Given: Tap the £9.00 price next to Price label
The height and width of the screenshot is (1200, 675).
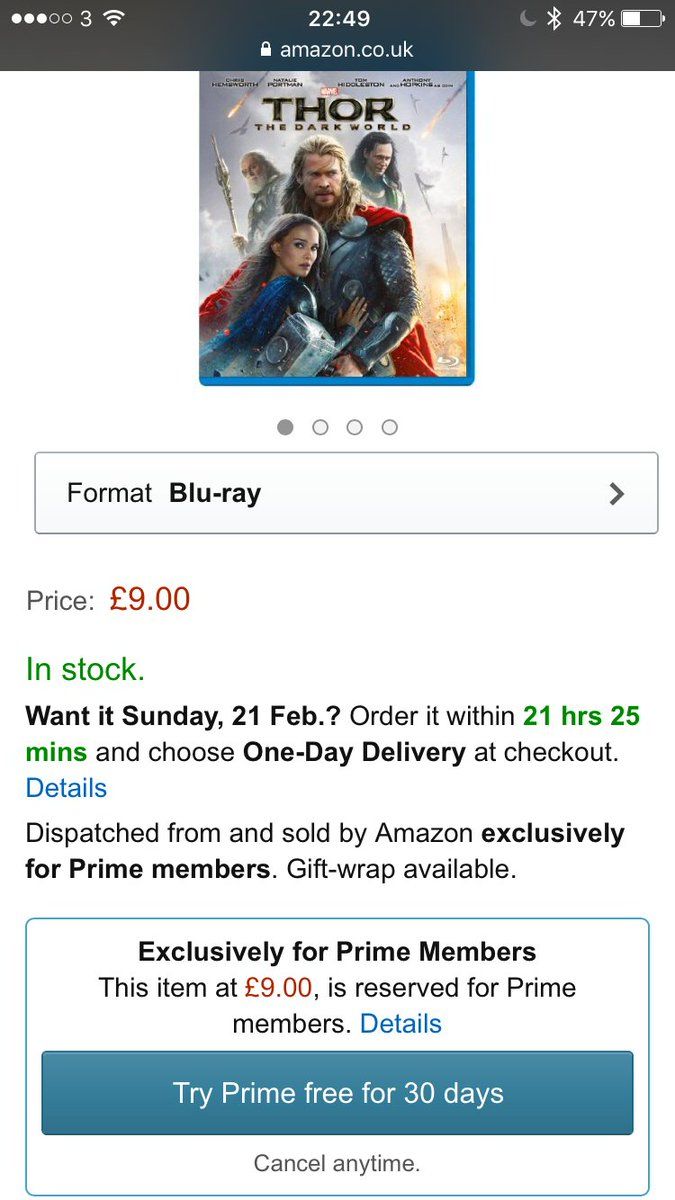Looking at the screenshot, I should coord(149,600).
